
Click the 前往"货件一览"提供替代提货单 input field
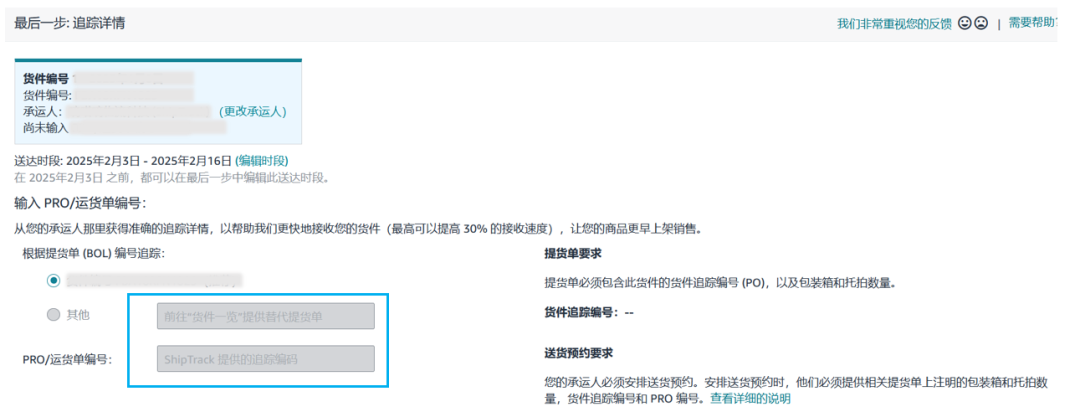[x=266, y=316]
